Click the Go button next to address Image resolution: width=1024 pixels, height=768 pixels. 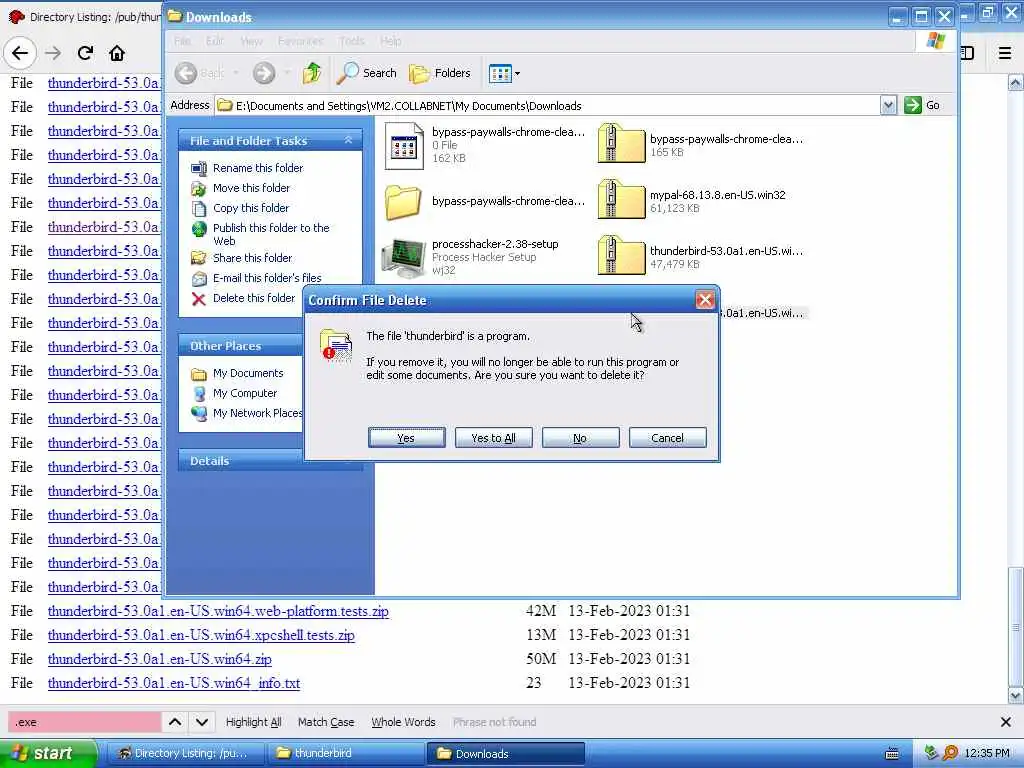click(922, 105)
